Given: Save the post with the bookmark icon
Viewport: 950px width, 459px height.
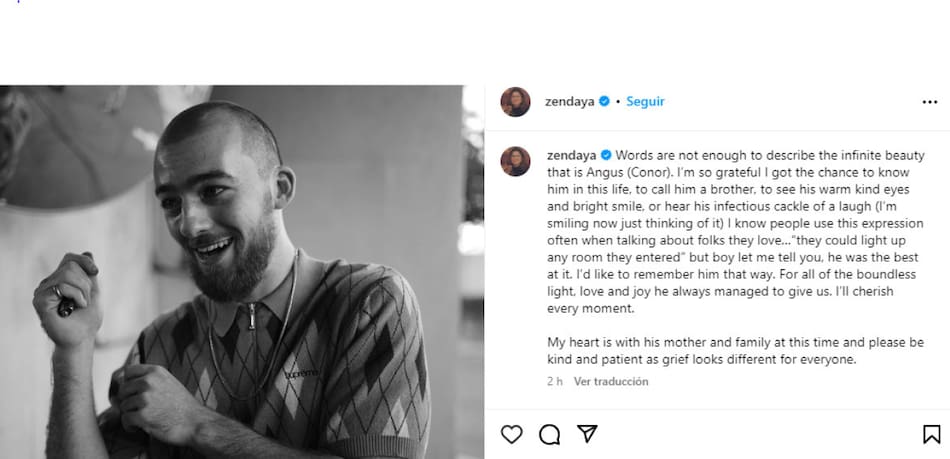Looking at the screenshot, I should [931, 434].
